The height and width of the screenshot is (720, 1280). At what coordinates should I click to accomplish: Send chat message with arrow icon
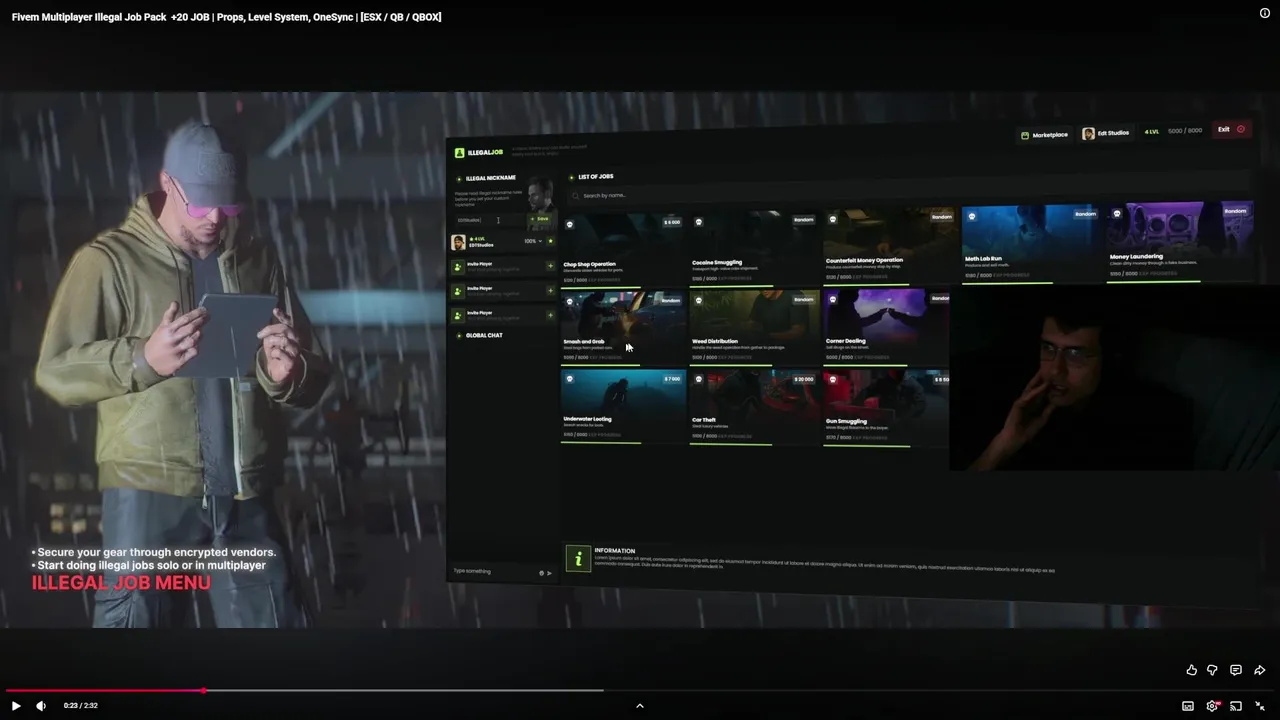(x=549, y=573)
